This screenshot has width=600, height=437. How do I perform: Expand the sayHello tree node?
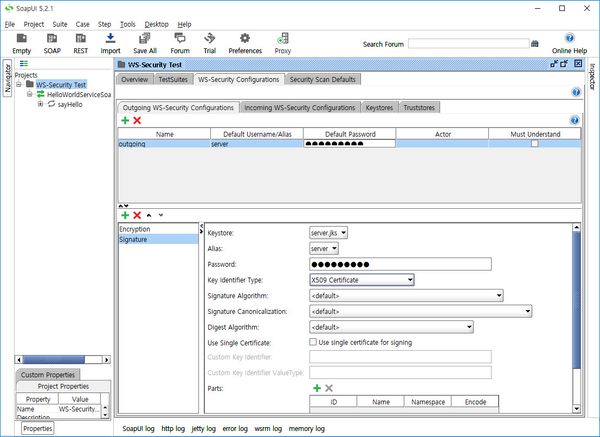point(40,104)
